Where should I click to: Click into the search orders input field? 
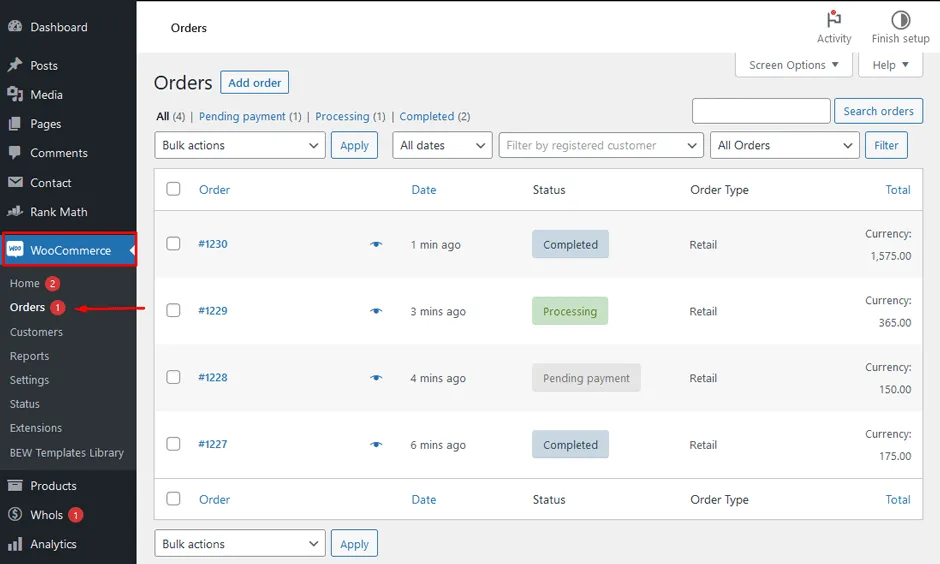[x=761, y=111]
